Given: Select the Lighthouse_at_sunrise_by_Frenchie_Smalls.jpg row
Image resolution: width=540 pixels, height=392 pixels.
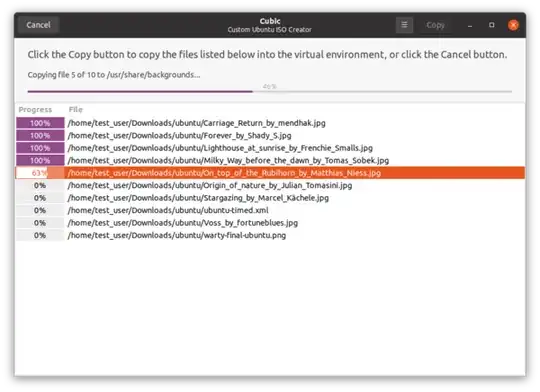Looking at the screenshot, I should pyautogui.click(x=270, y=148).
